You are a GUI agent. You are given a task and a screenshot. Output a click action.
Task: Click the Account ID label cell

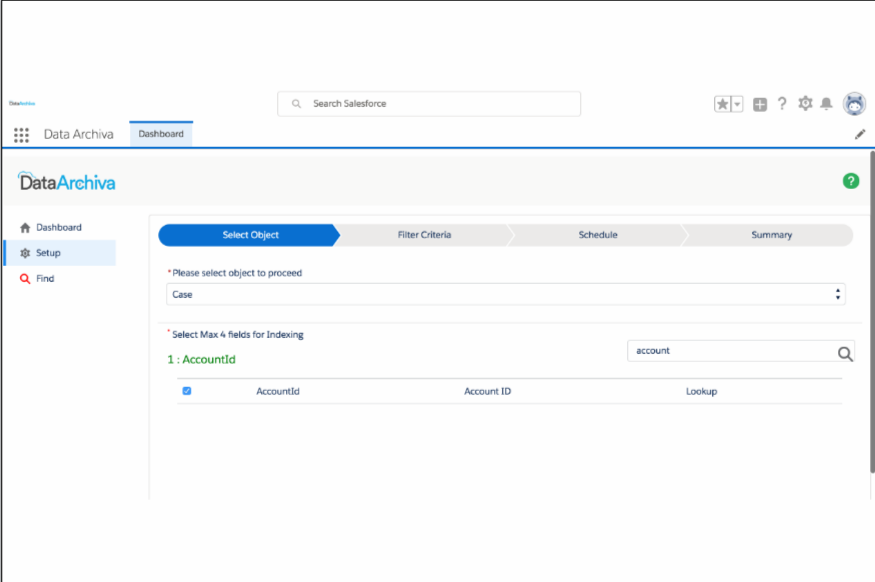[487, 391]
